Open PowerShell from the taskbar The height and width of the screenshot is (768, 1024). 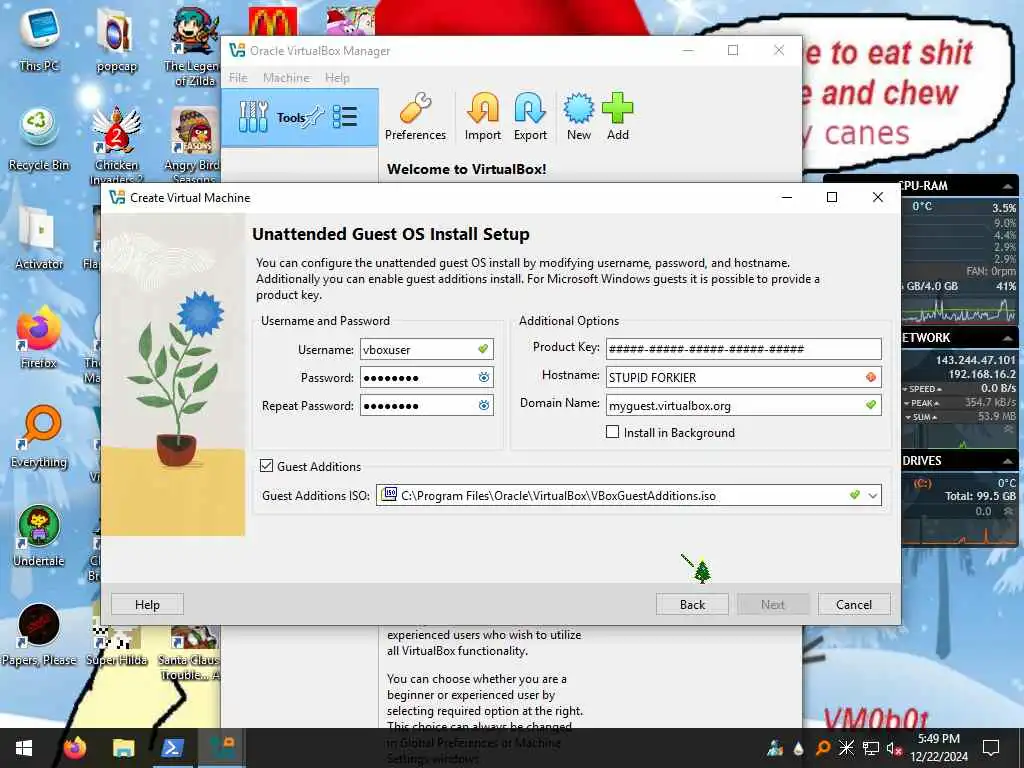172,748
